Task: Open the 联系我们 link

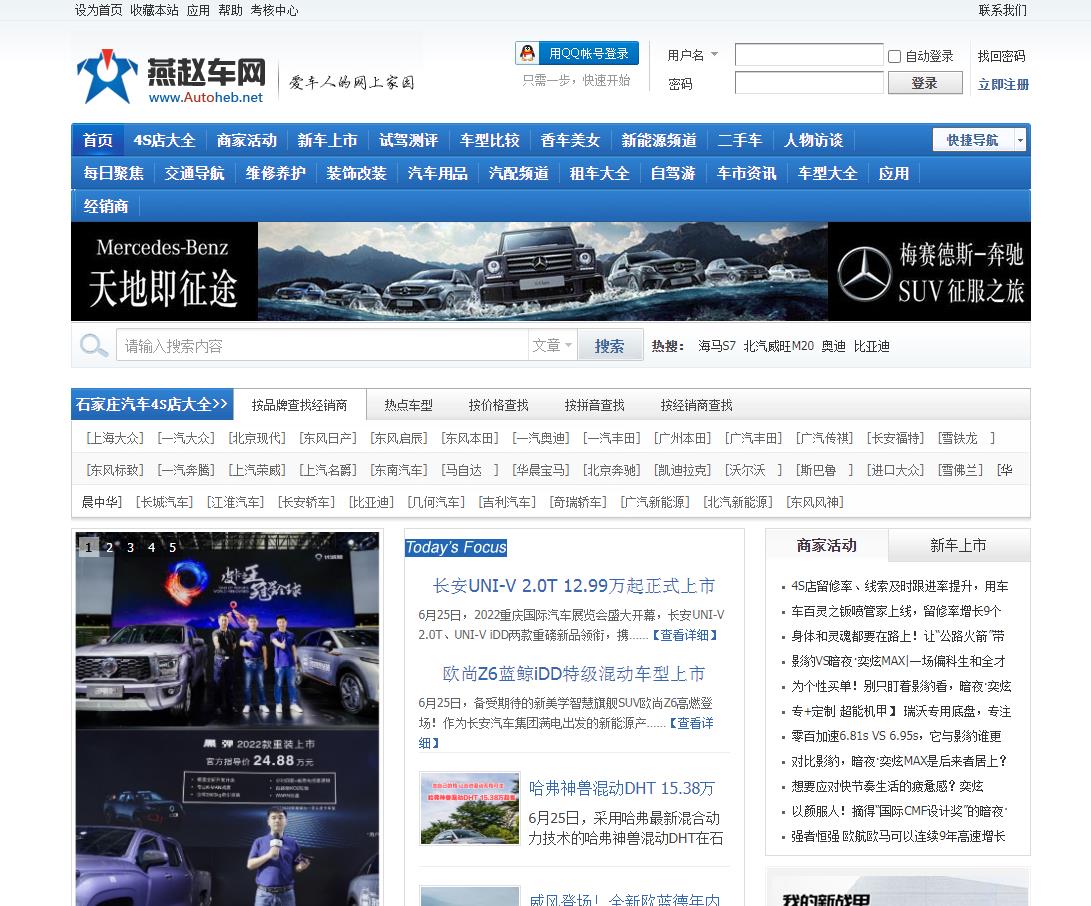Action: click(1003, 10)
